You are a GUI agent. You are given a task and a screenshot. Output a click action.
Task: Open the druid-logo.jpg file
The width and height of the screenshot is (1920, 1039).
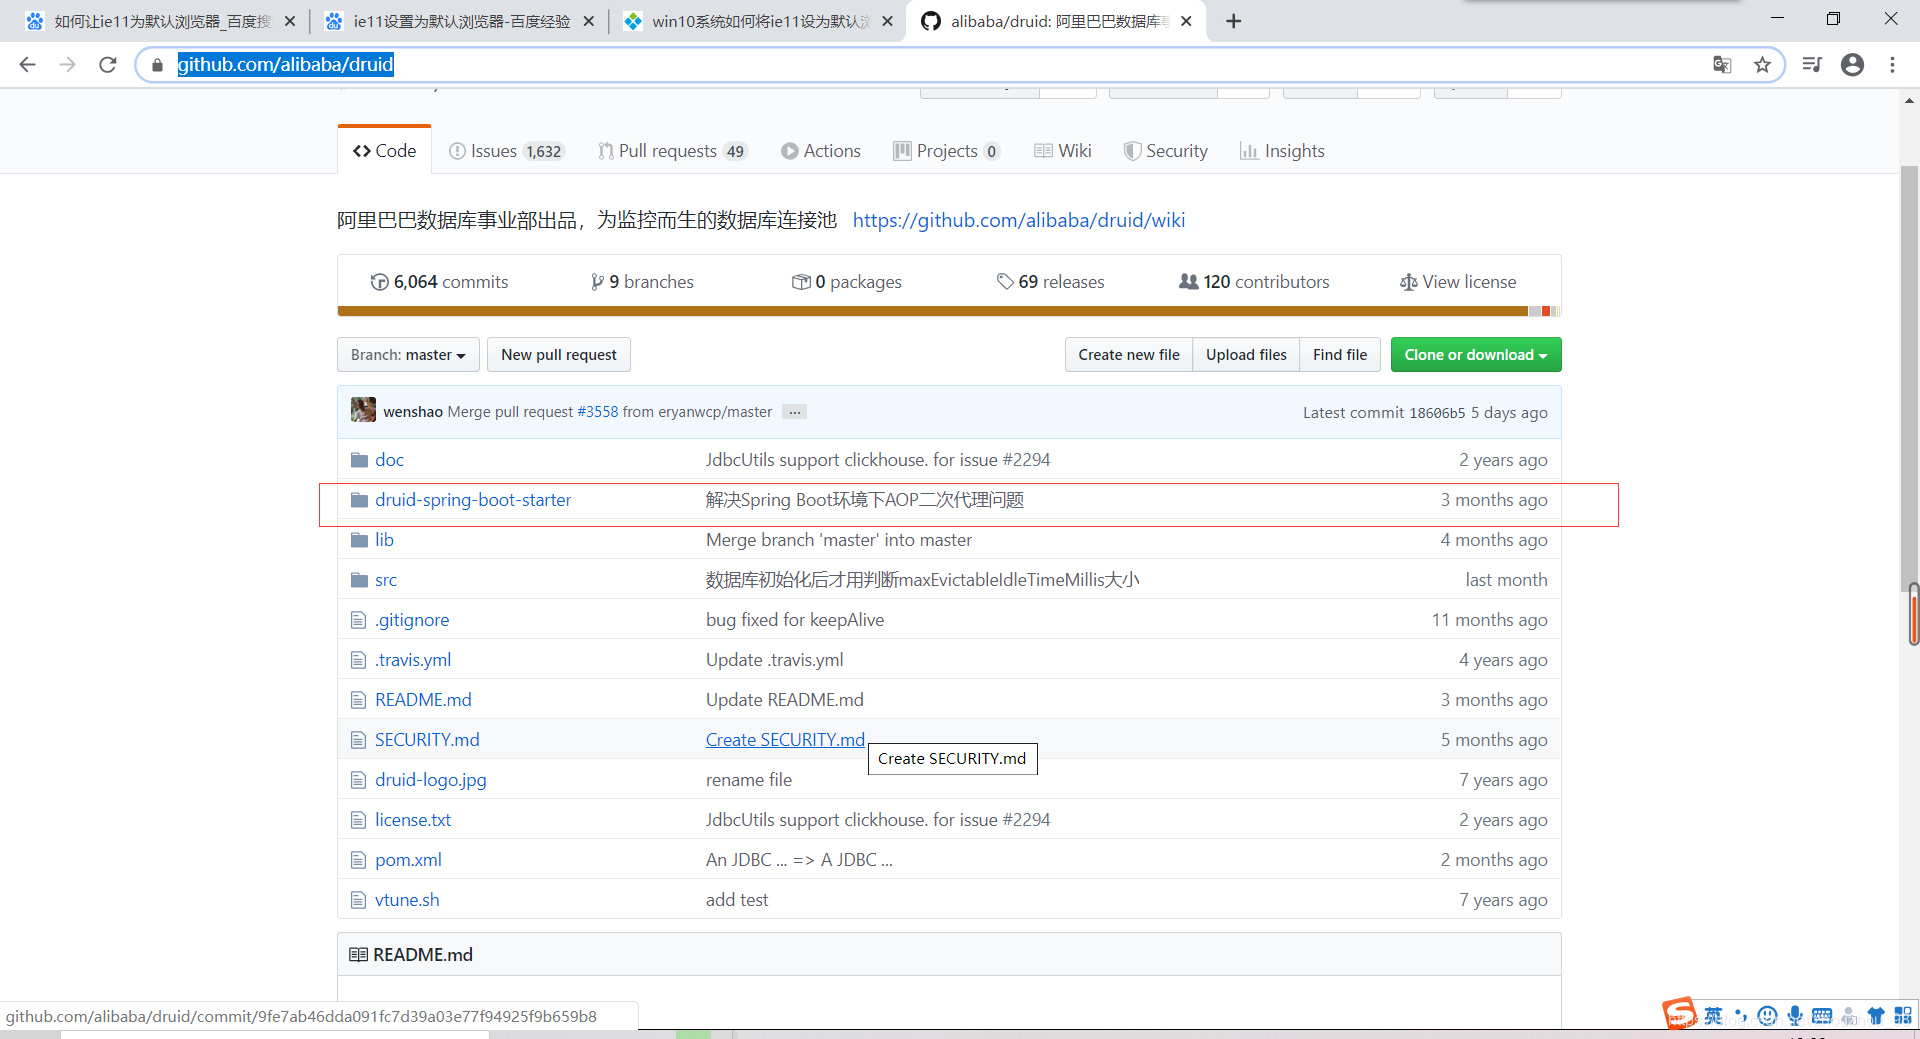coord(431,780)
